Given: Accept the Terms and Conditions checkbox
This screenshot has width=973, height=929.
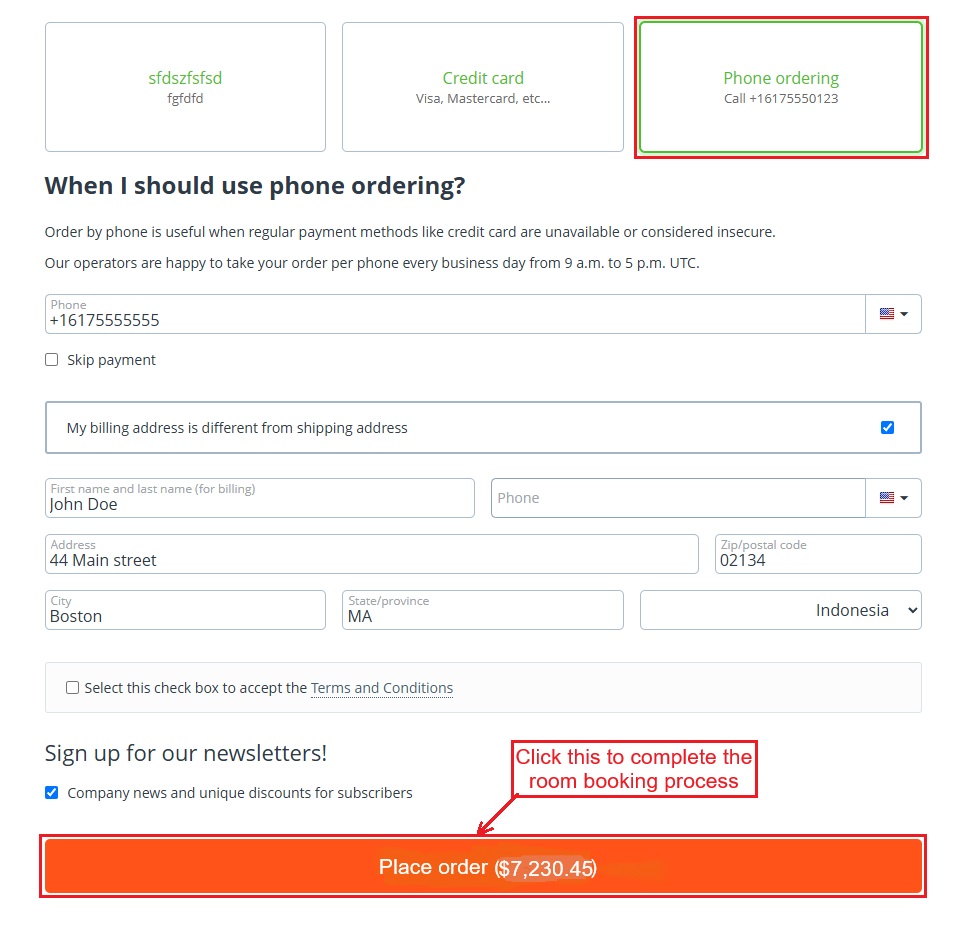Looking at the screenshot, I should coord(72,688).
